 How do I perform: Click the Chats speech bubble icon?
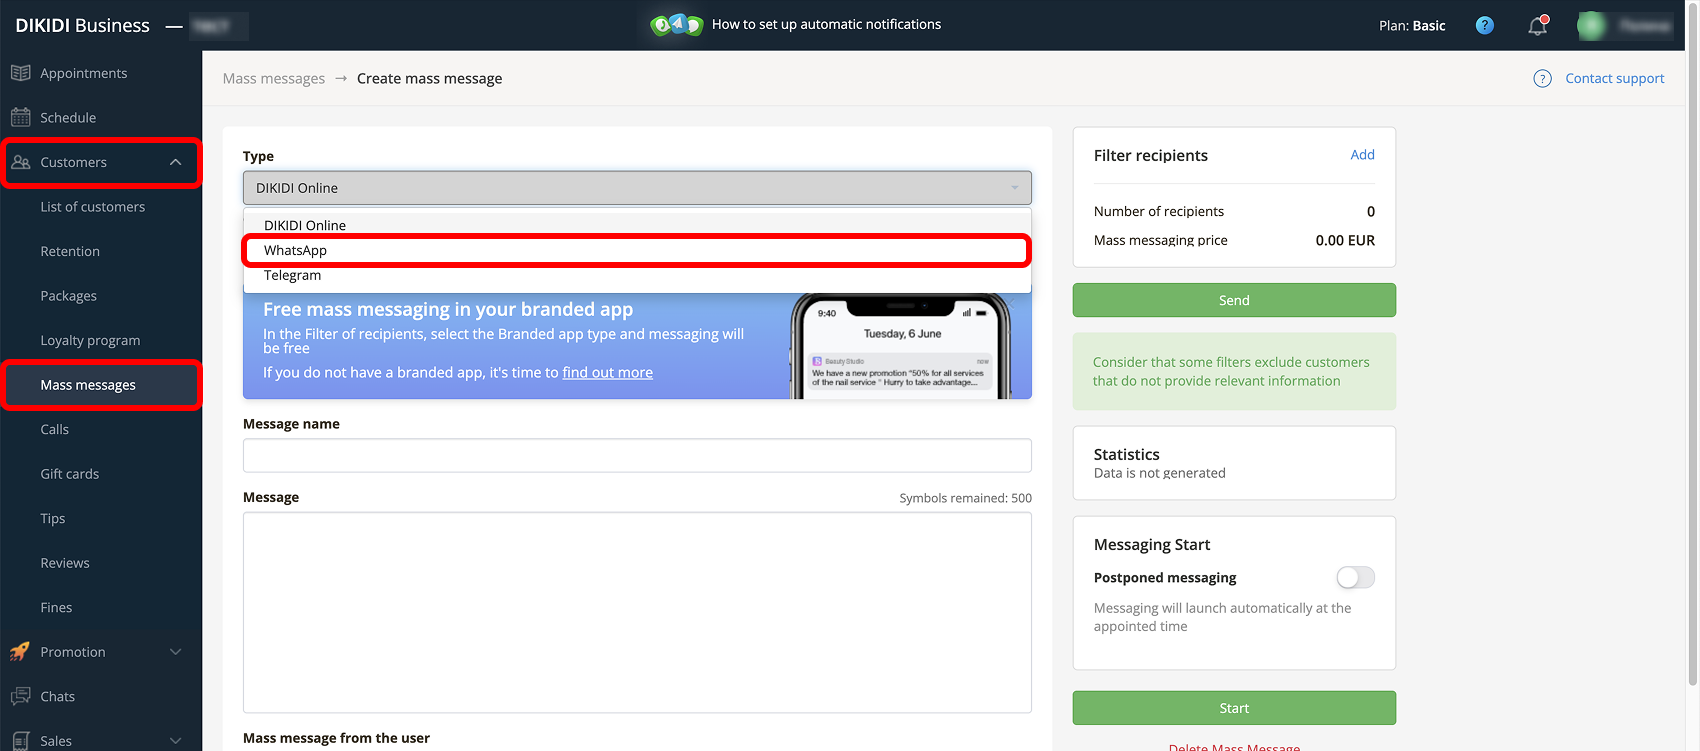click(x=20, y=696)
